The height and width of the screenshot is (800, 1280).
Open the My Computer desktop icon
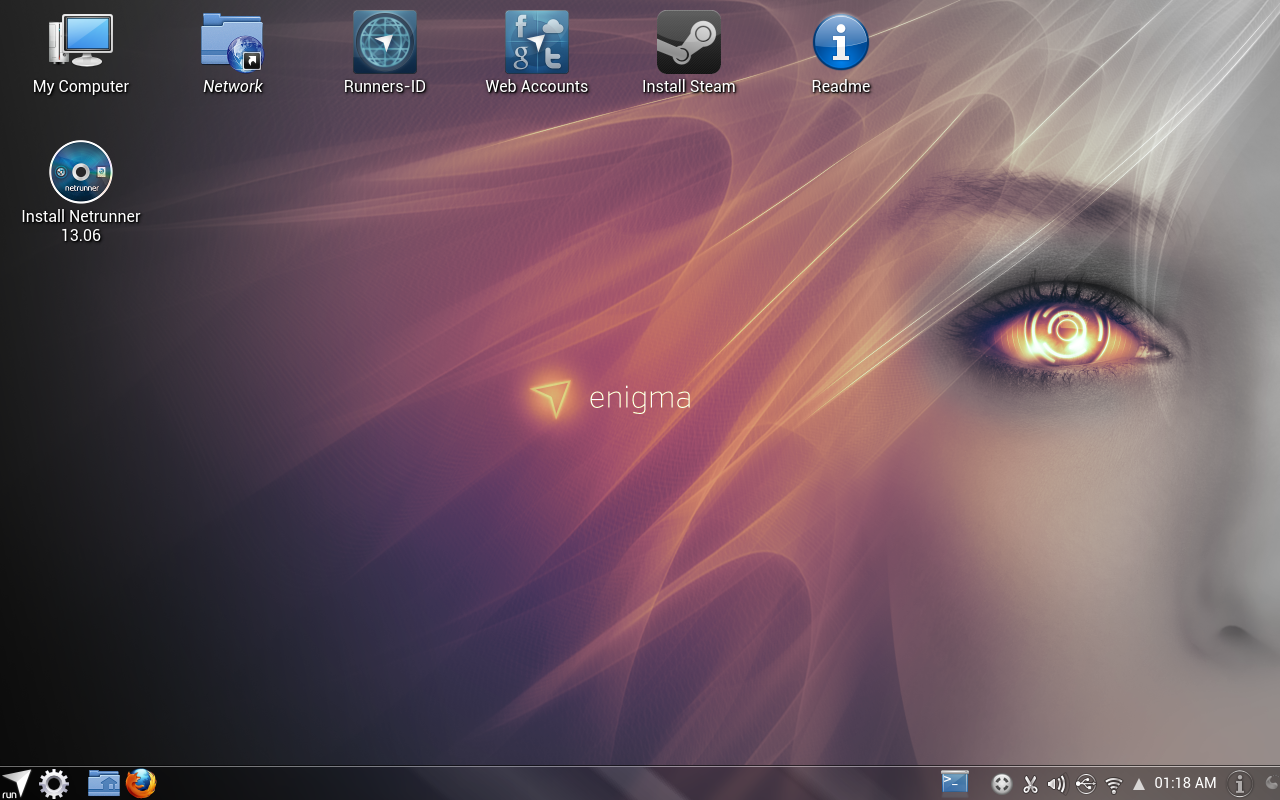pyautogui.click(x=81, y=42)
